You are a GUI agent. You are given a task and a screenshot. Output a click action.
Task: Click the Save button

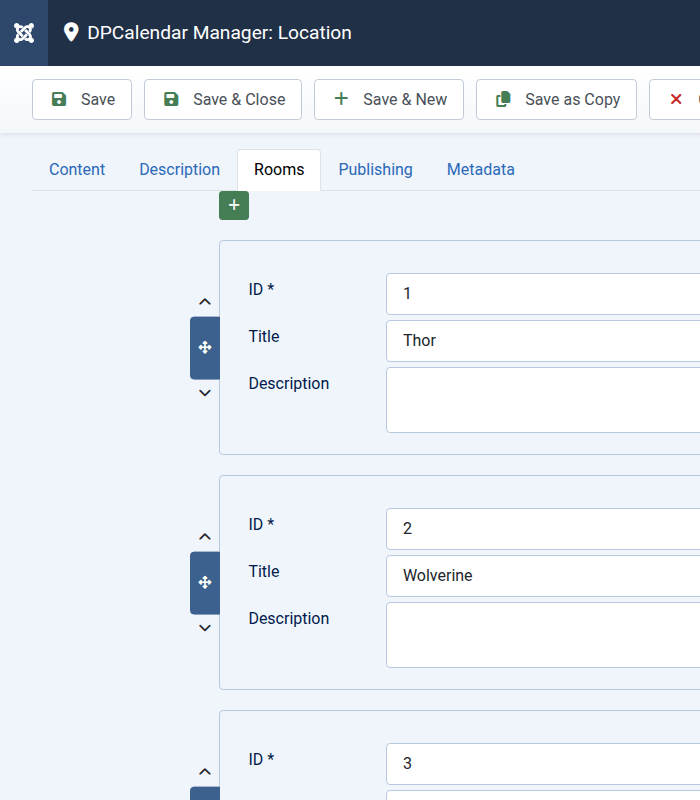pyautogui.click(x=82, y=100)
